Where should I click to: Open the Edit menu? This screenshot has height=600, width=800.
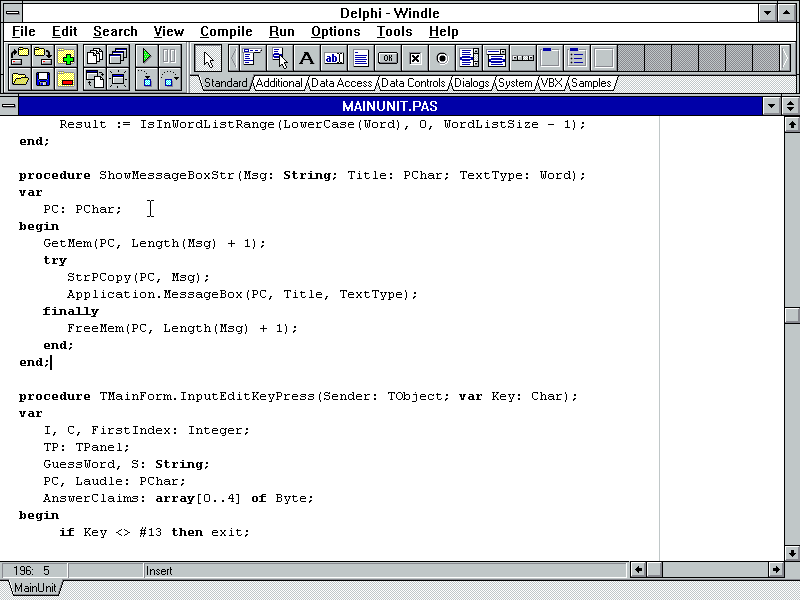coord(64,32)
